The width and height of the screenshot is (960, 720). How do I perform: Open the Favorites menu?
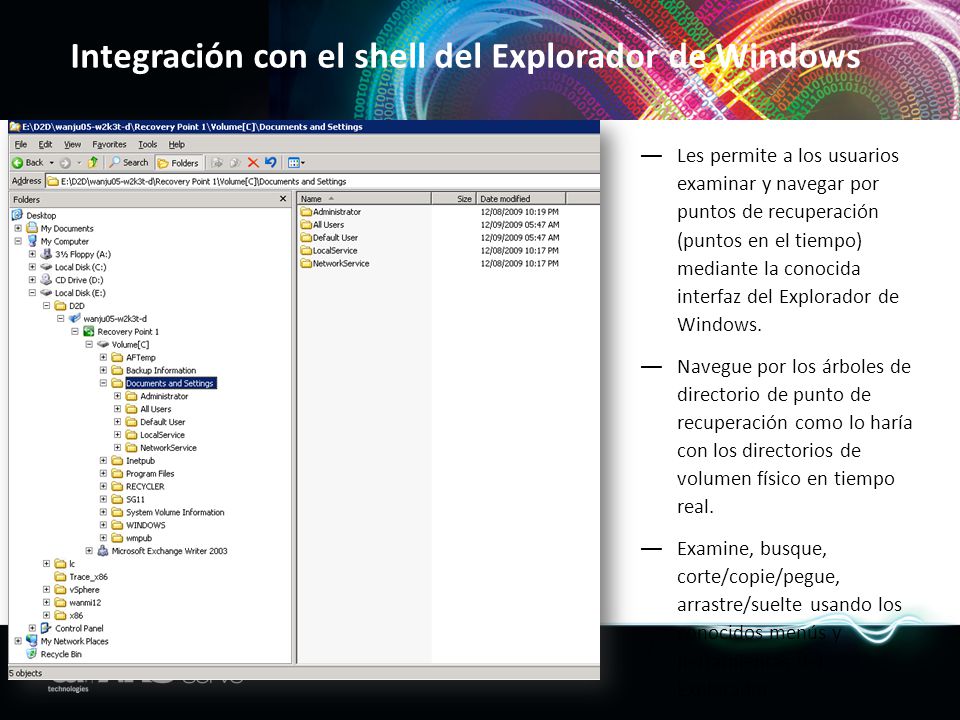tap(109, 144)
